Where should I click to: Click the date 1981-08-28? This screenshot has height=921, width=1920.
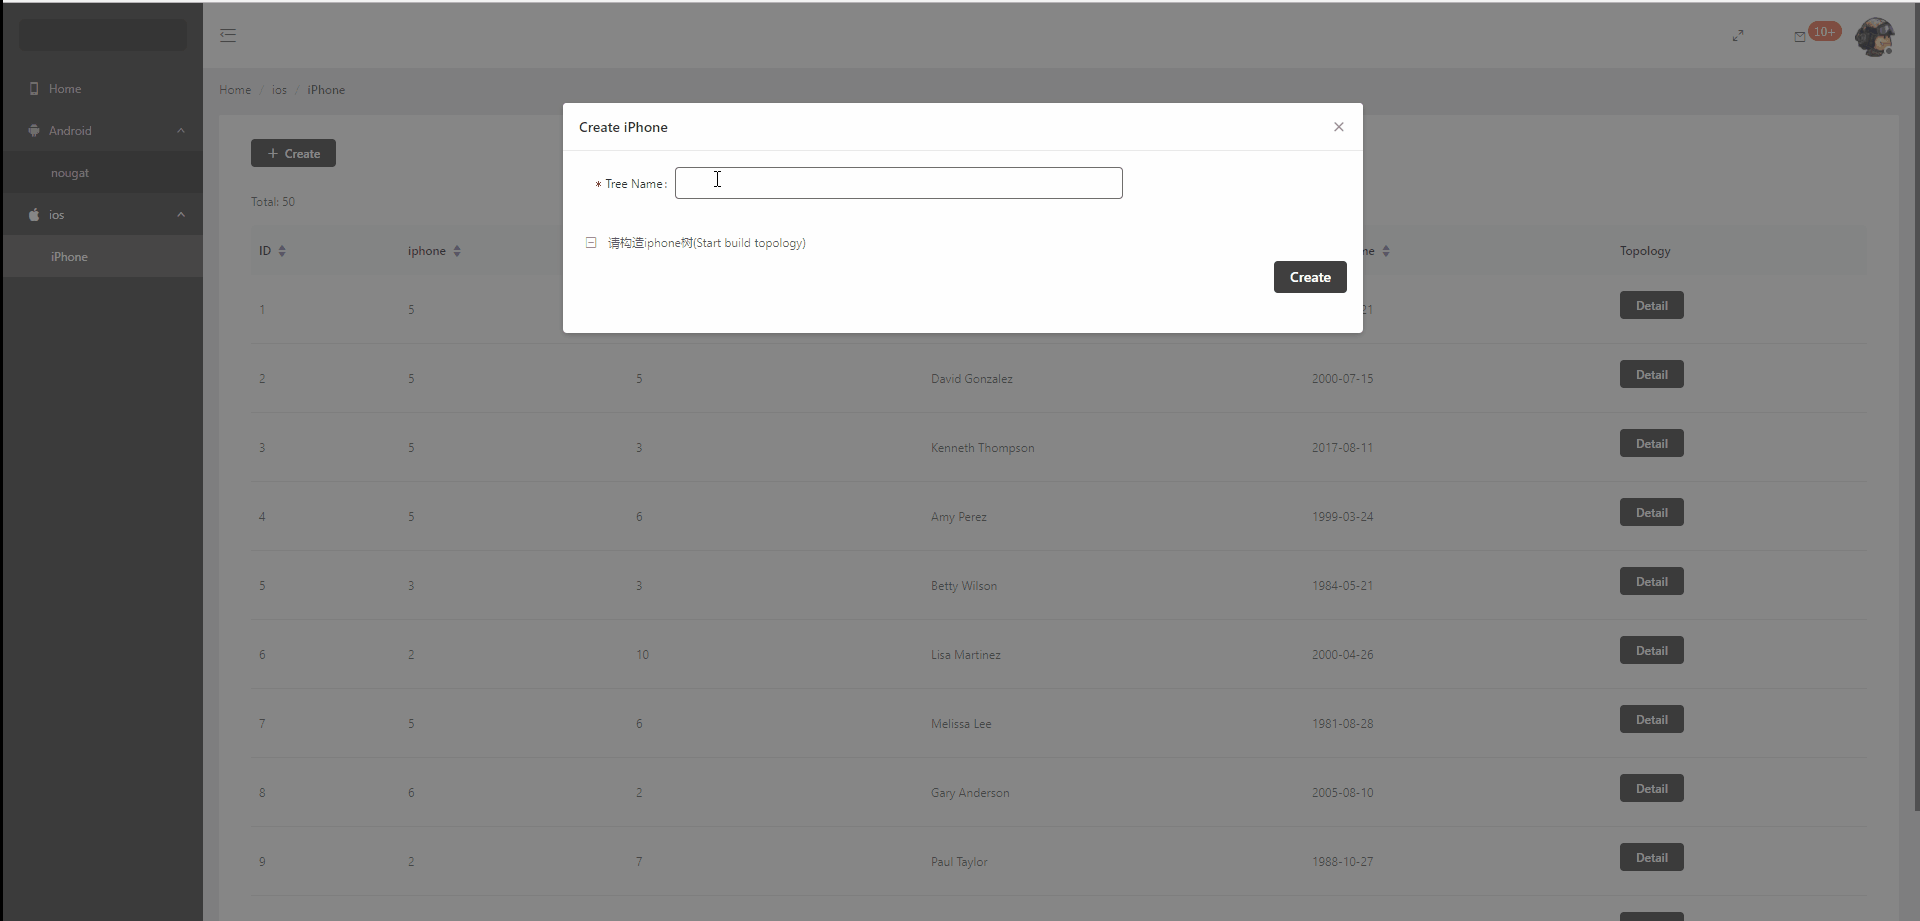(x=1343, y=724)
